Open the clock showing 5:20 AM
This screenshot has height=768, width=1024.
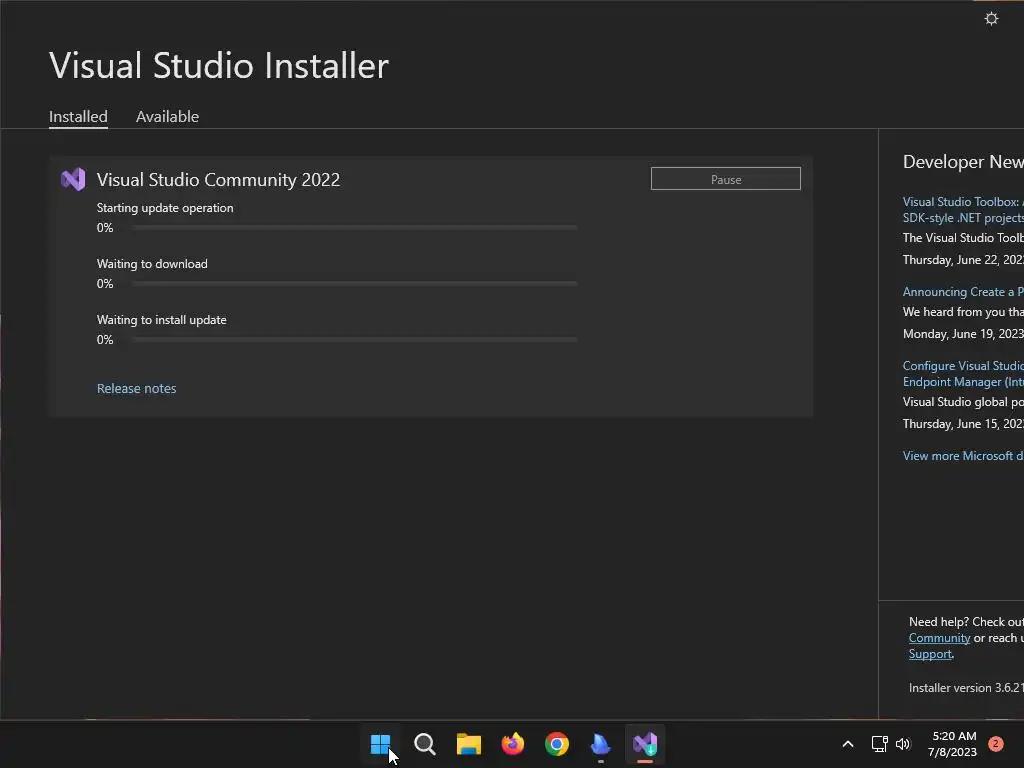click(x=953, y=744)
